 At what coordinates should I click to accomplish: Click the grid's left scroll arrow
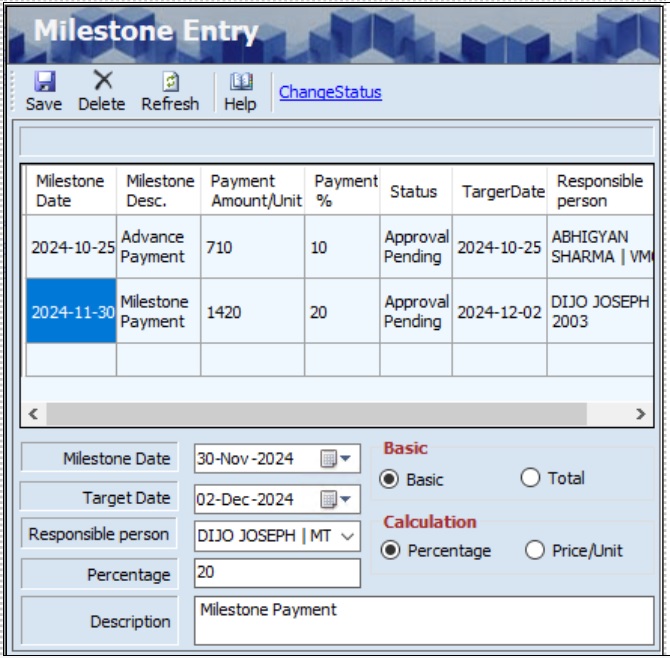34,413
